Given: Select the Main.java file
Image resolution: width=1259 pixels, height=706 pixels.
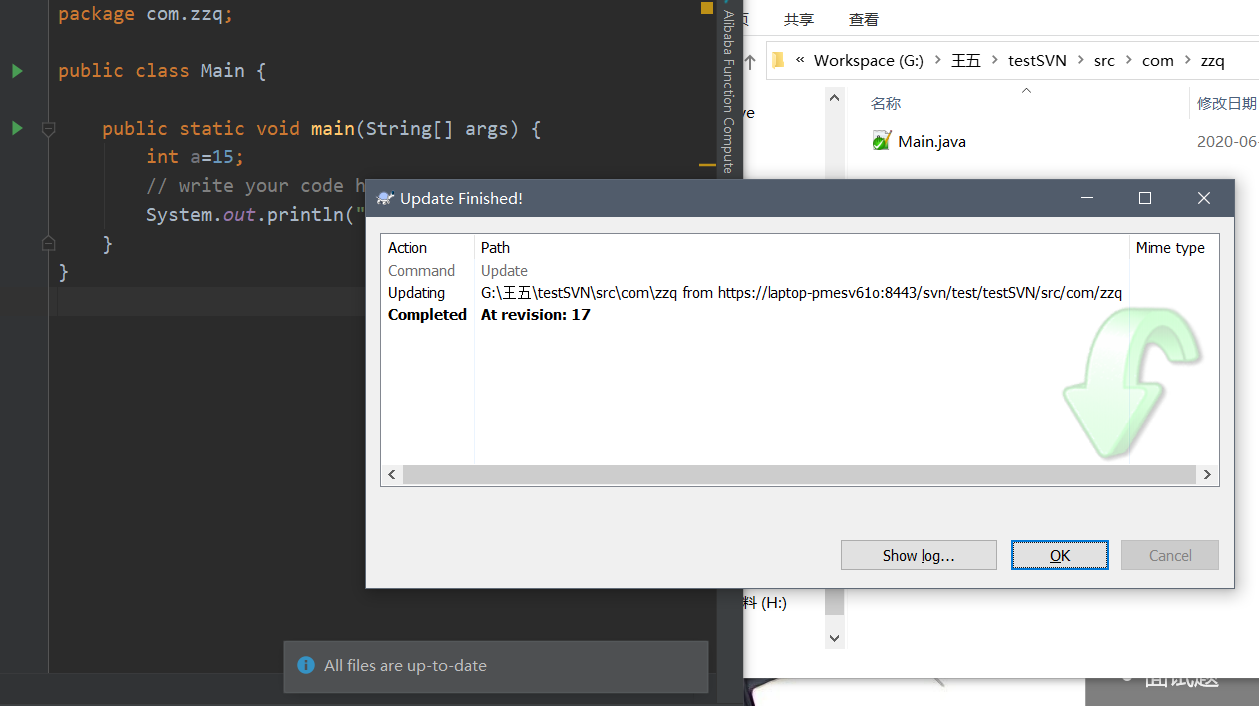Looking at the screenshot, I should [932, 142].
